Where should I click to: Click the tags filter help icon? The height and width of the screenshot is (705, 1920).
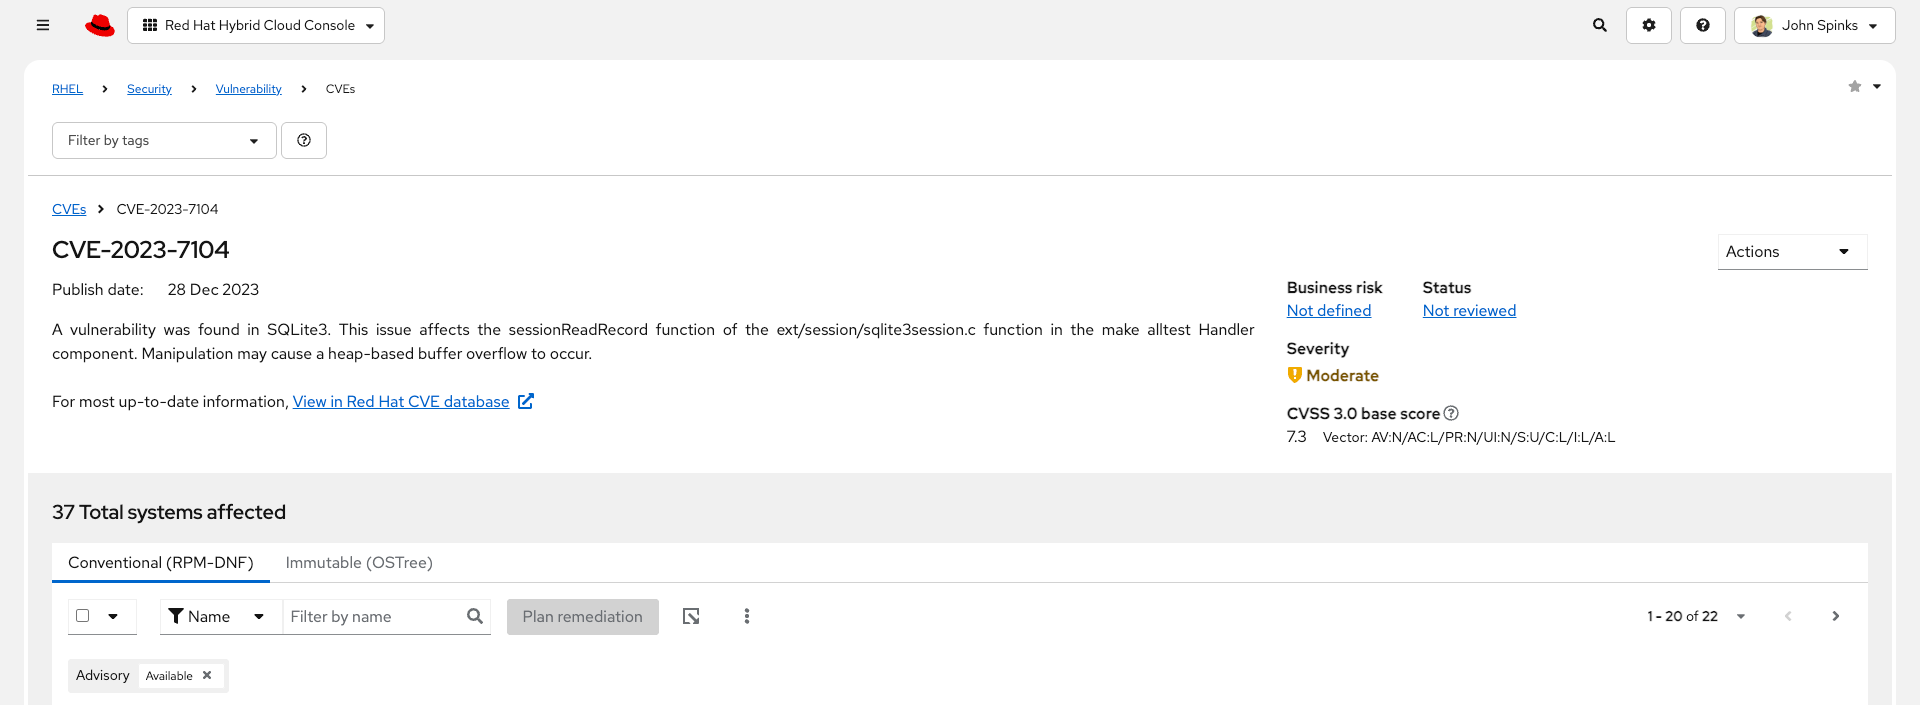(304, 140)
